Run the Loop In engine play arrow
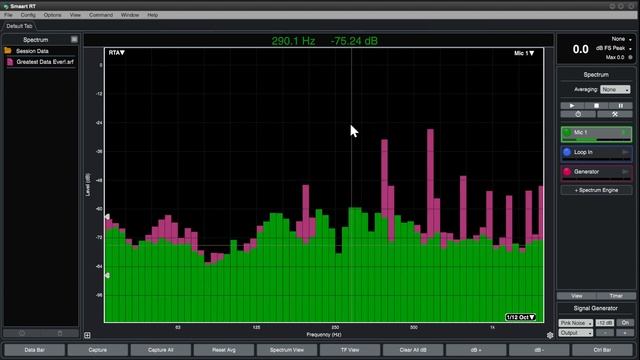640x360 pixels. point(624,152)
